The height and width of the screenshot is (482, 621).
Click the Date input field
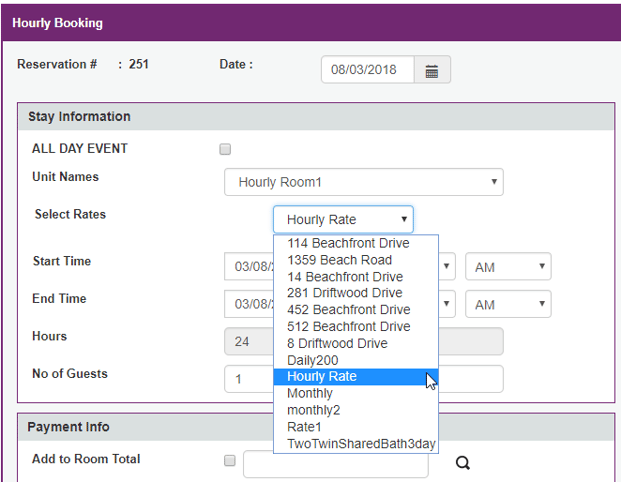pos(367,71)
